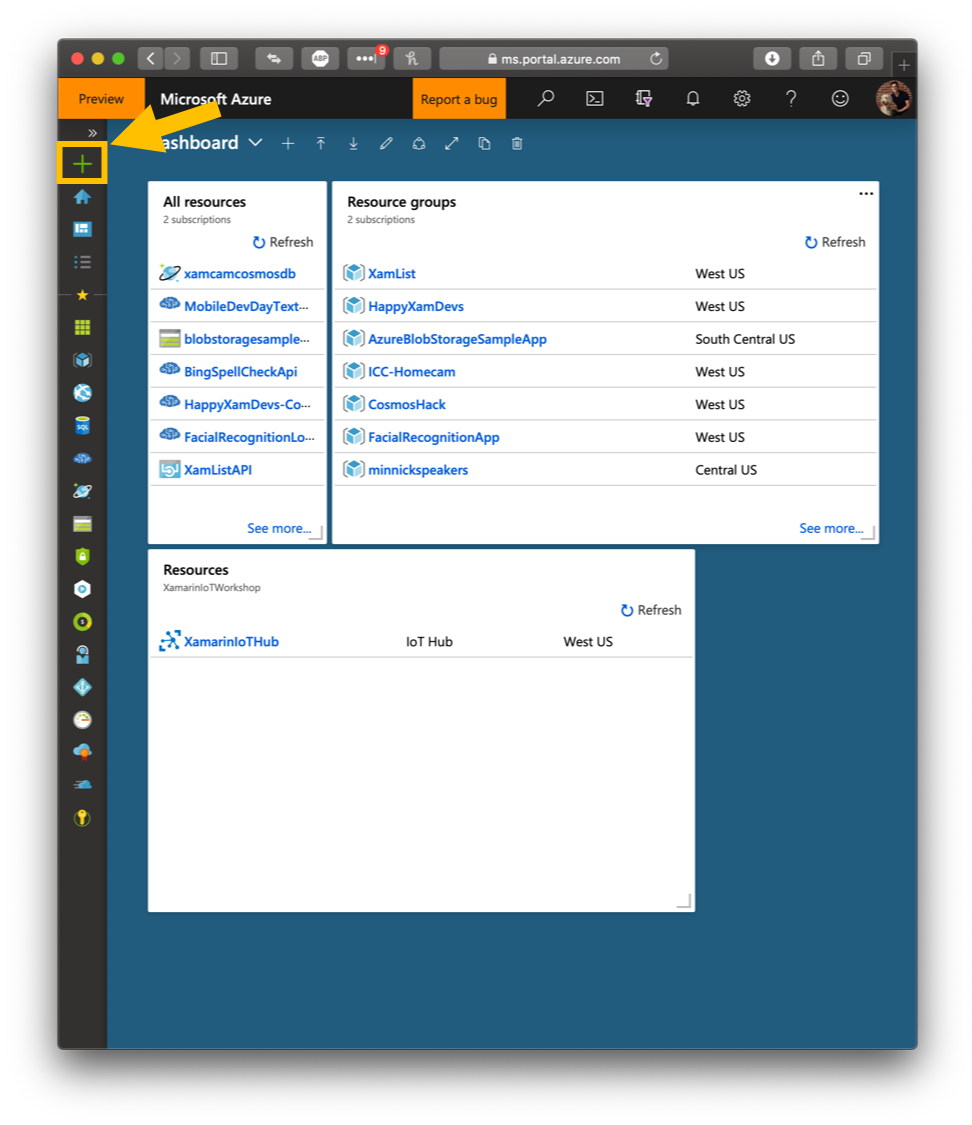
Task: Click See more in All resources tile
Action: click(x=279, y=528)
